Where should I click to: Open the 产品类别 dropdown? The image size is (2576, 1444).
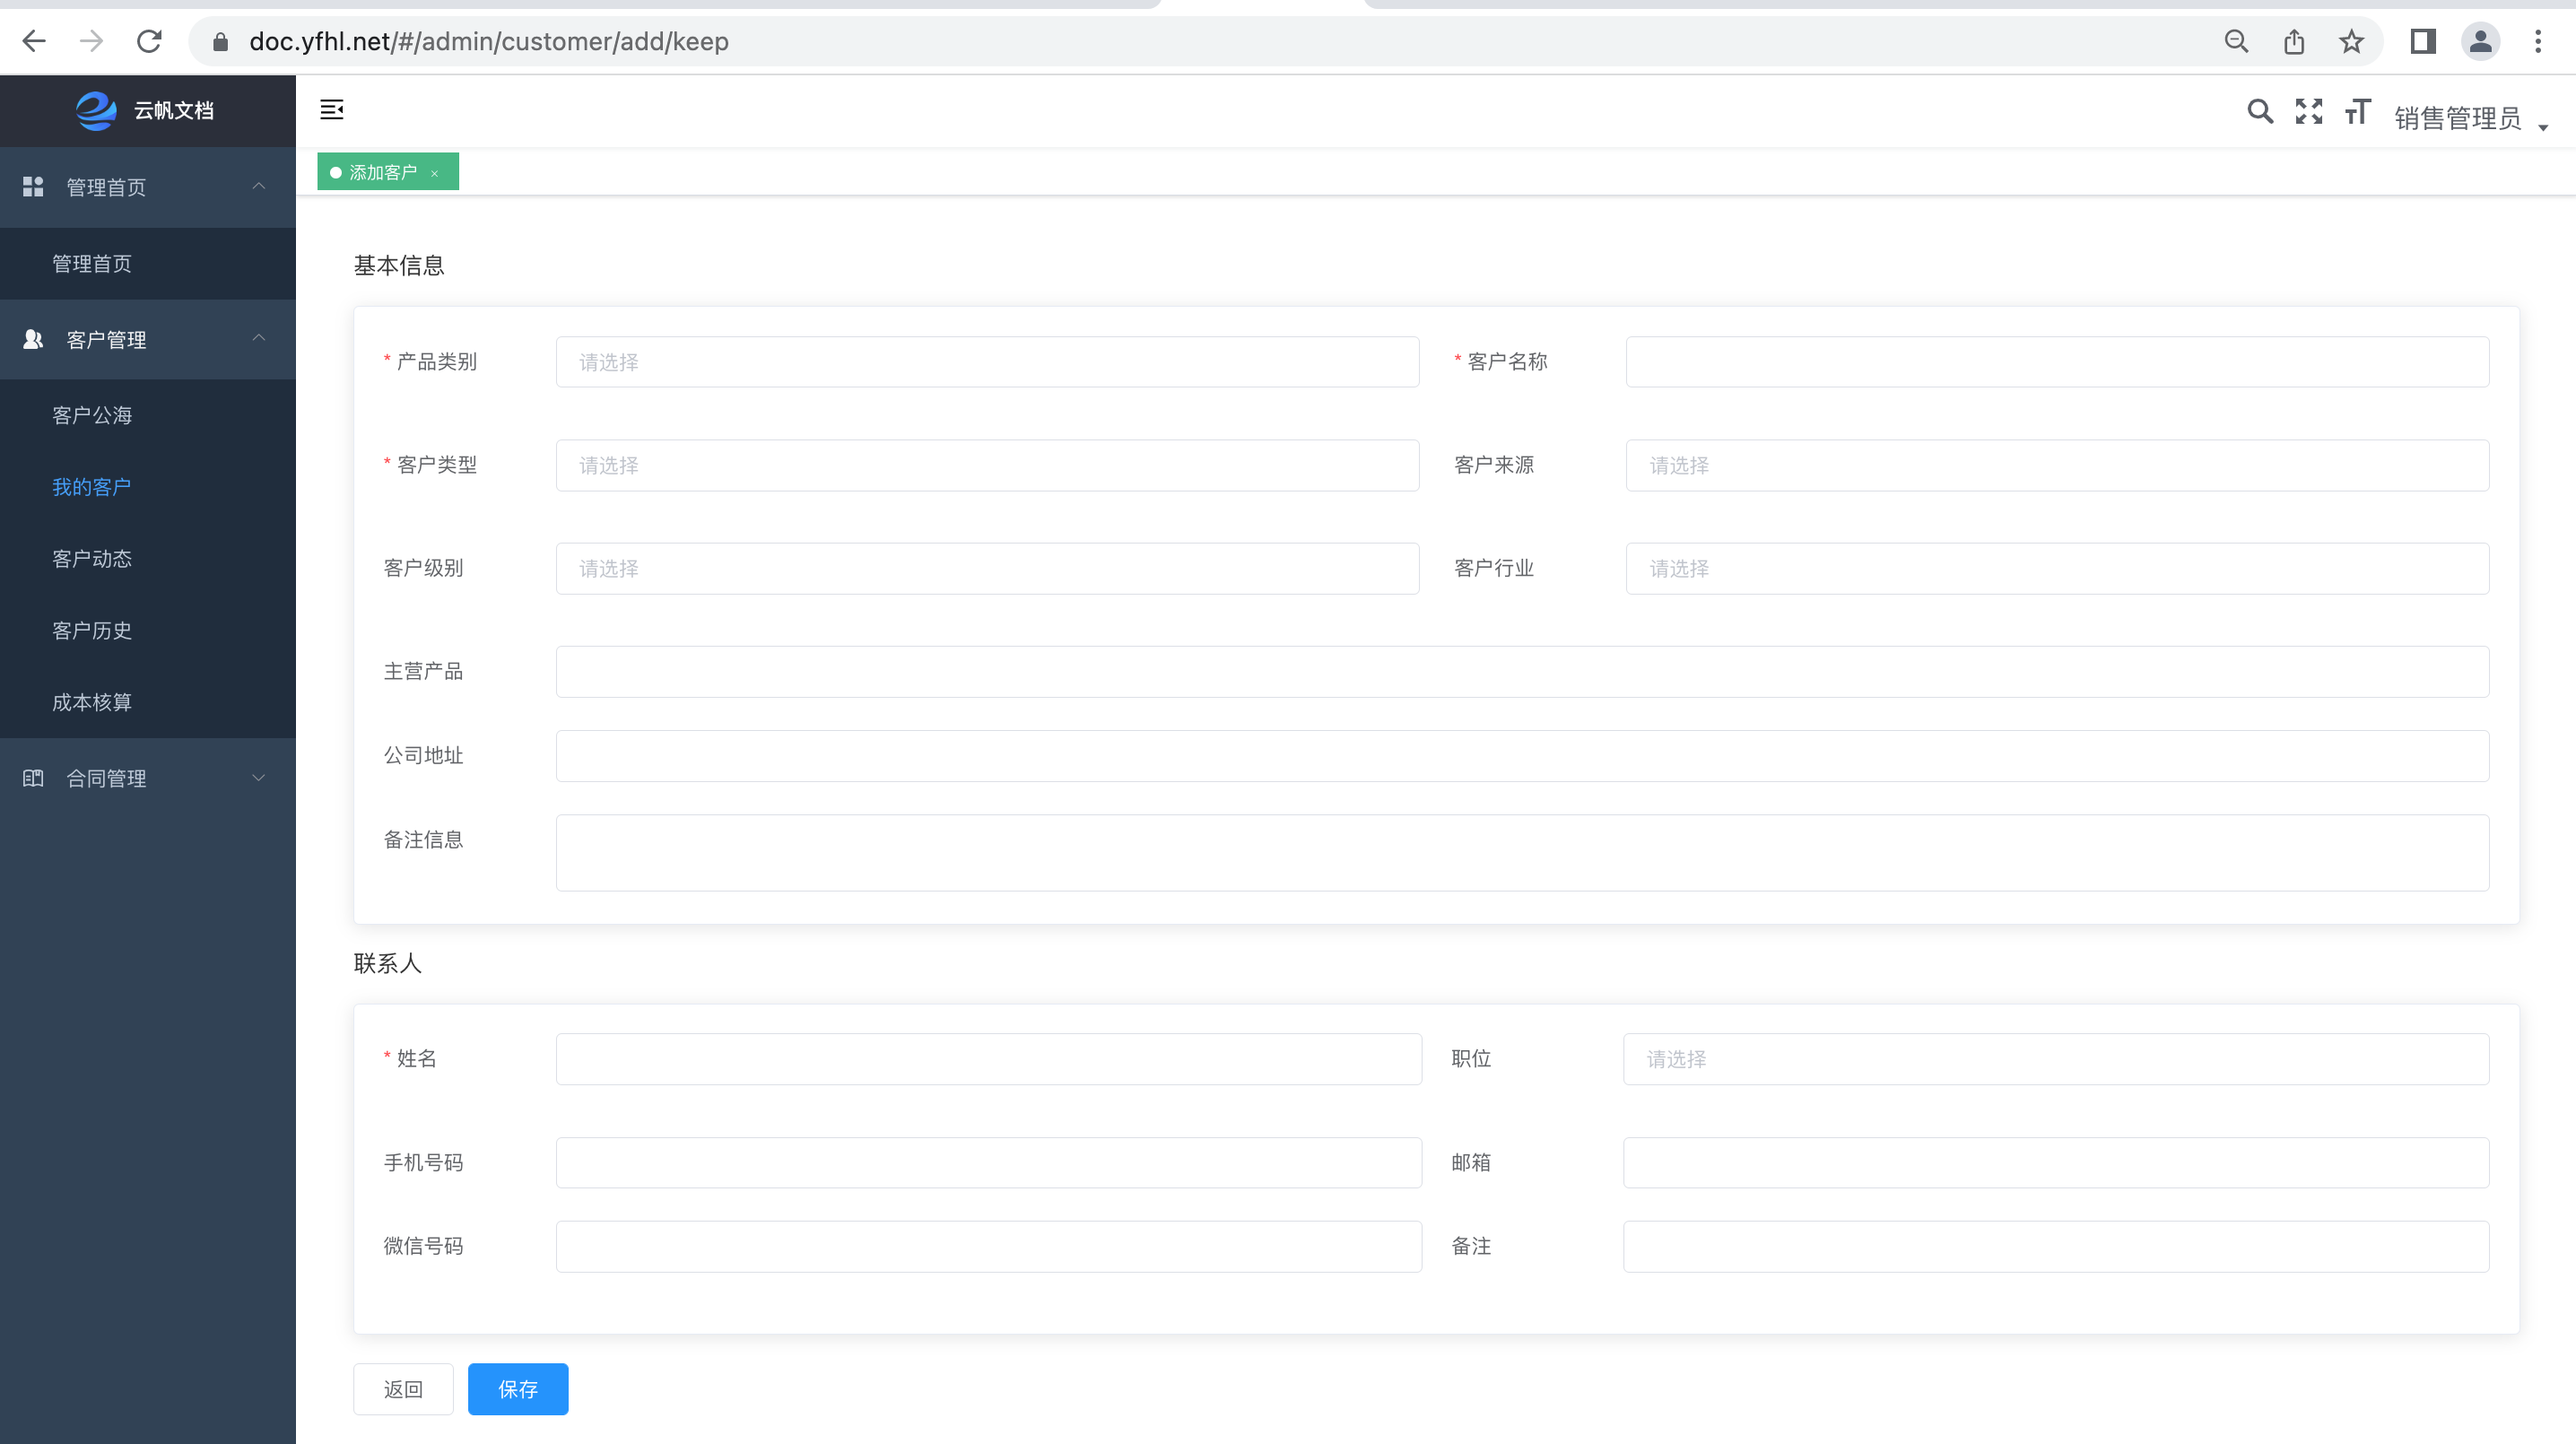(x=987, y=362)
